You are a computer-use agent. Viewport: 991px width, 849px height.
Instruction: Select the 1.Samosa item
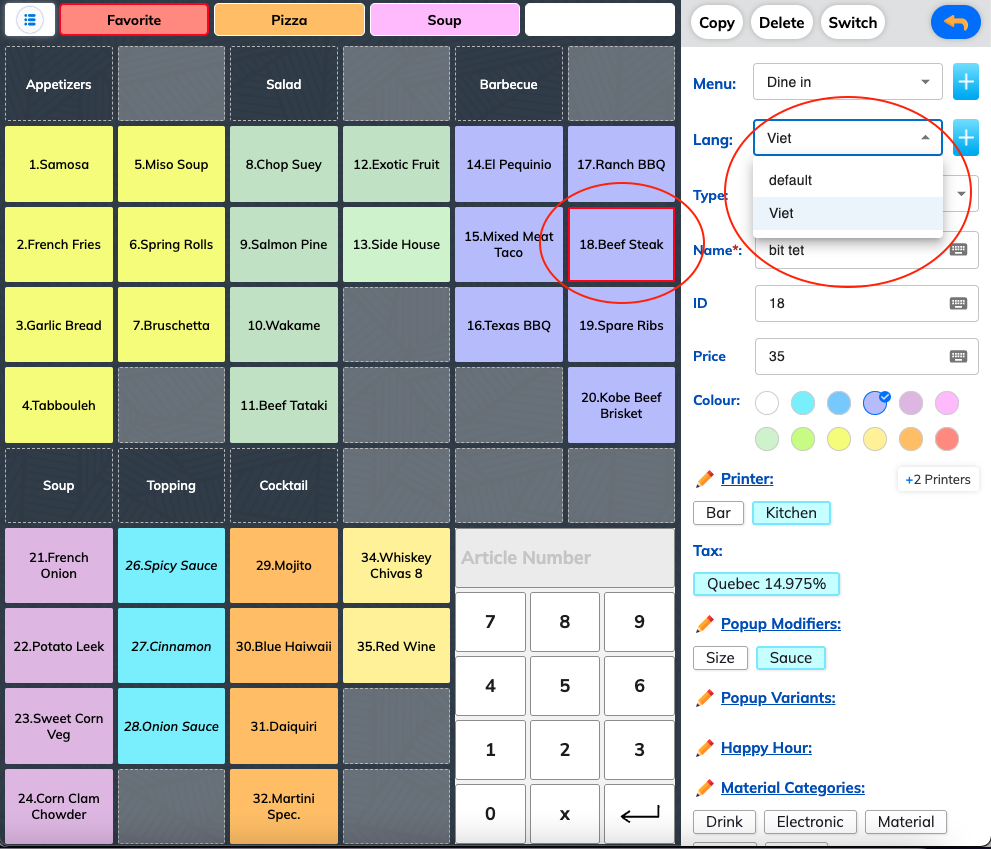(59, 164)
